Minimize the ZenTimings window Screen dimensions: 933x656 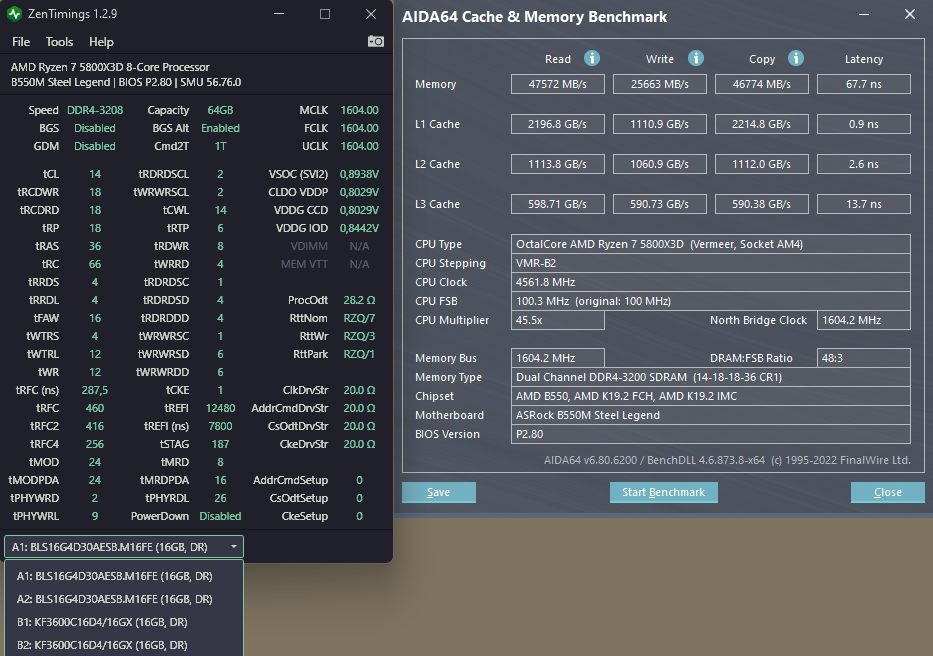278,14
